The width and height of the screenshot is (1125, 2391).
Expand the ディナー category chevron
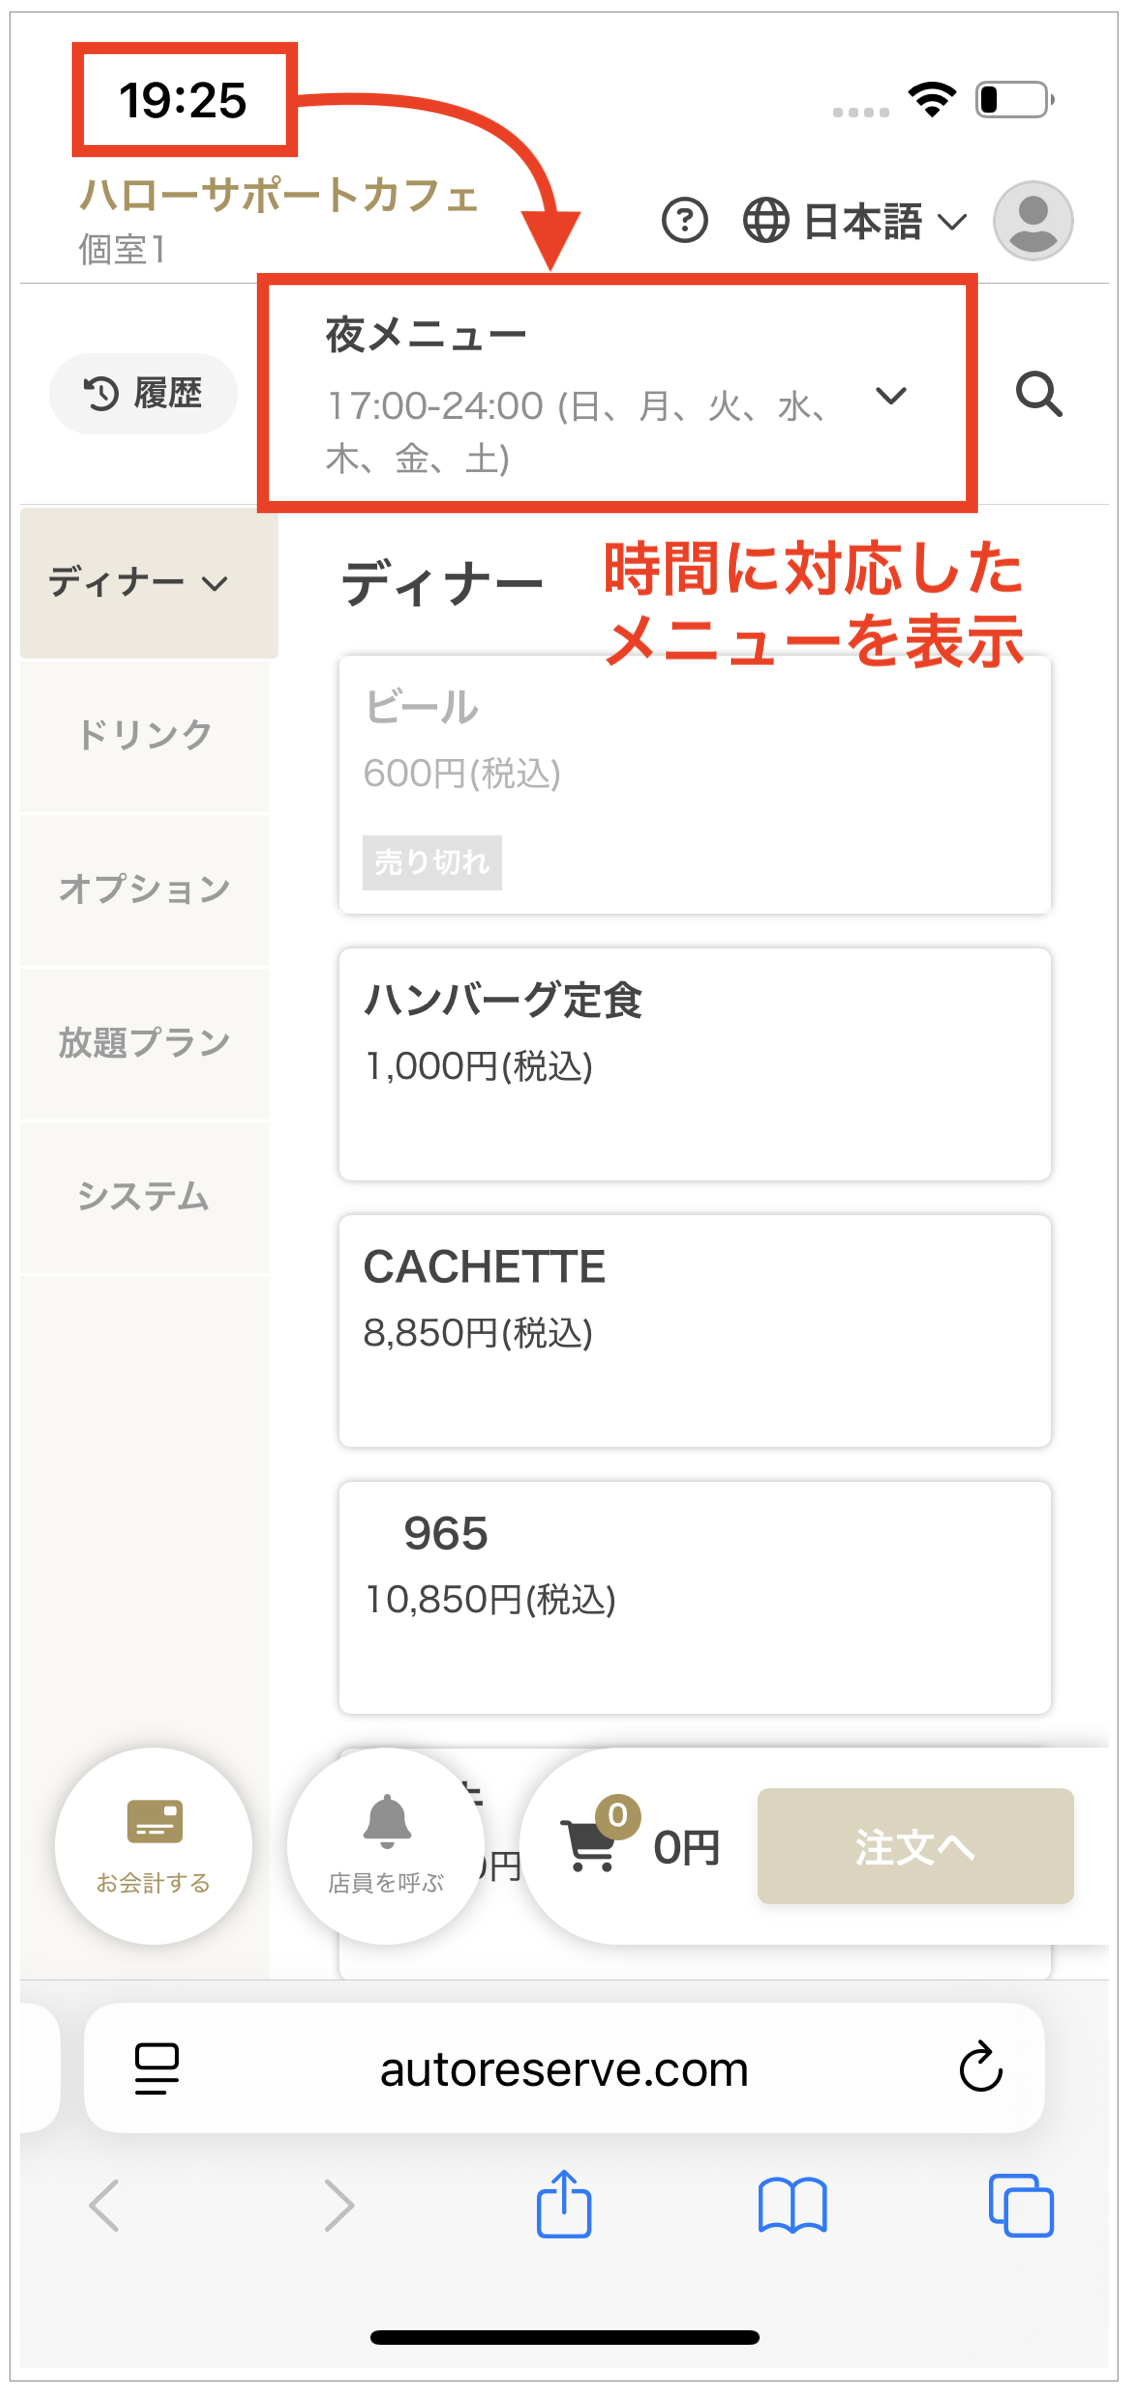click(x=215, y=583)
